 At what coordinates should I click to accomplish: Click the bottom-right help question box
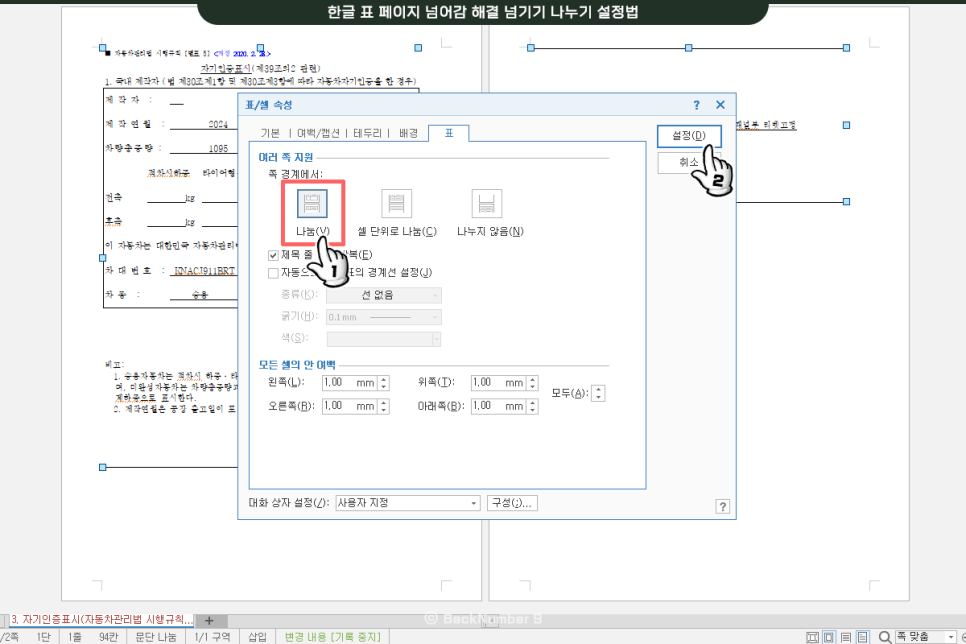pos(723,507)
